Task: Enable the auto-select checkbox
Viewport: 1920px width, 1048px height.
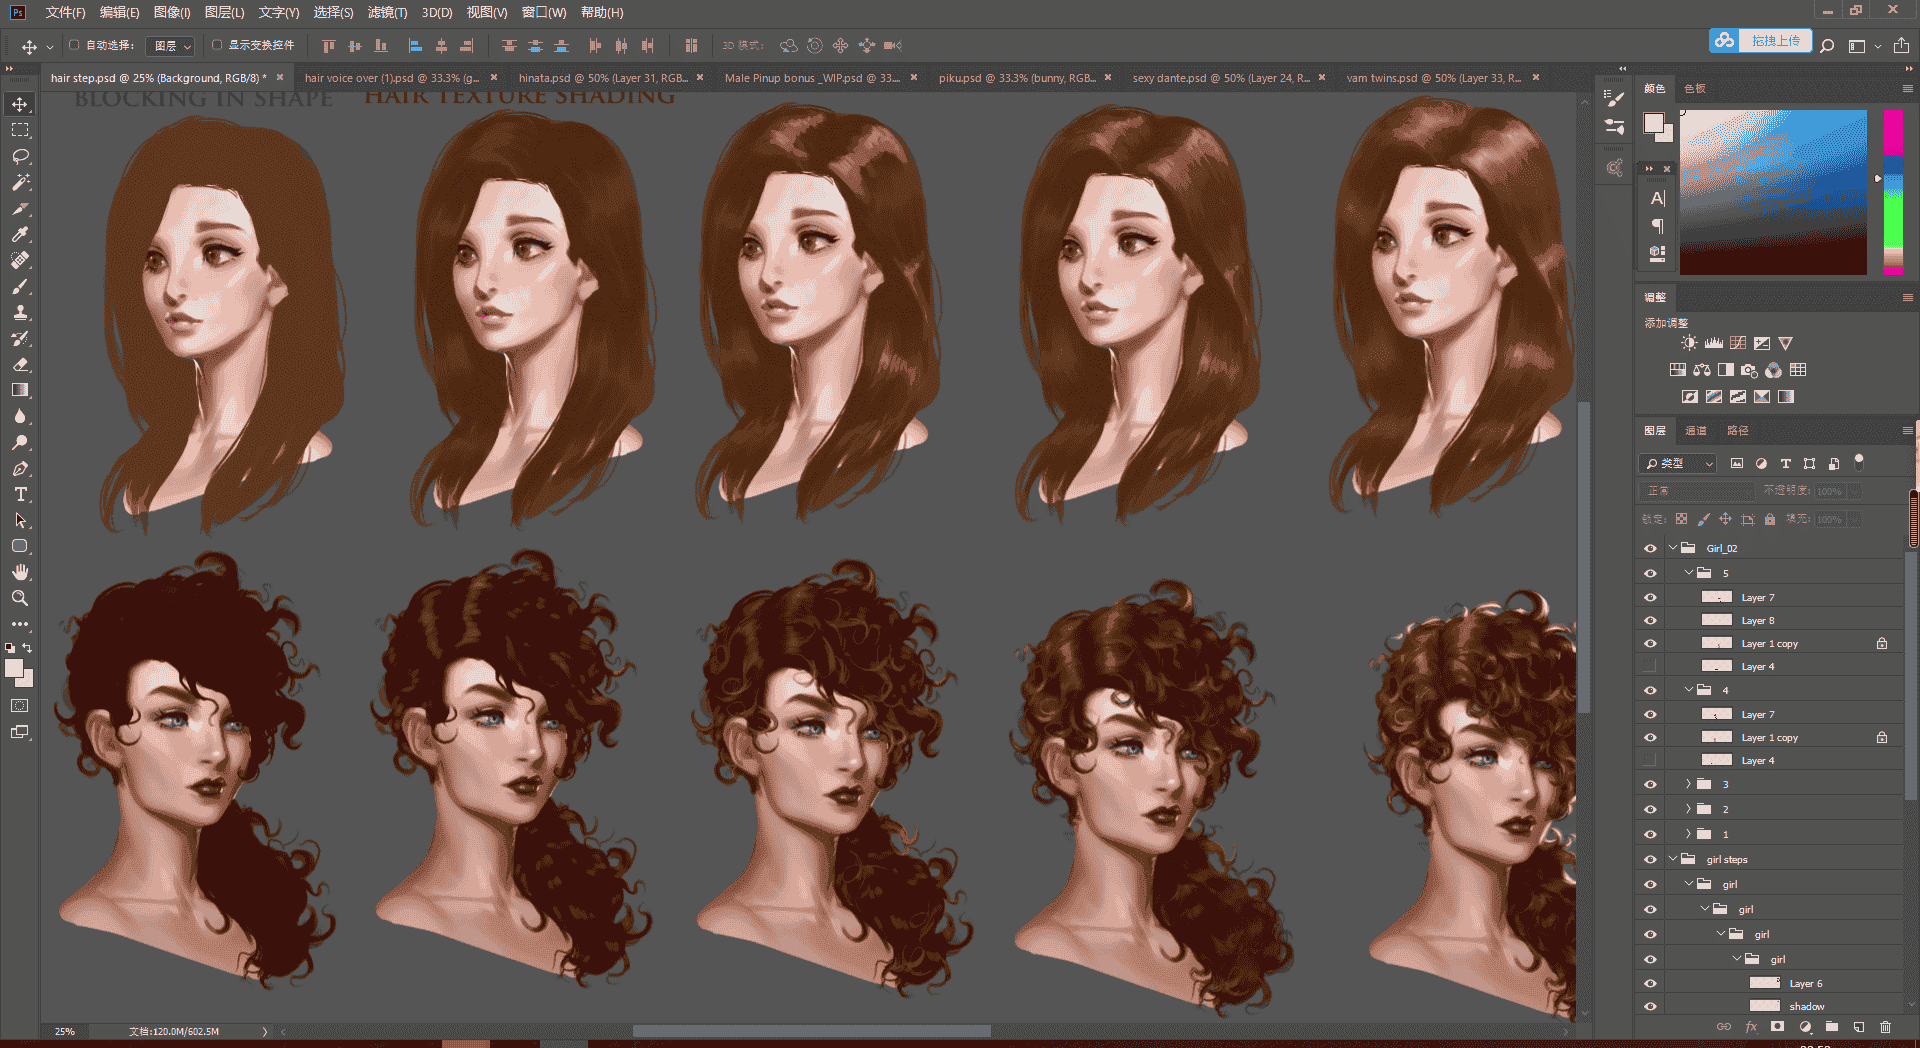Action: pos(74,45)
